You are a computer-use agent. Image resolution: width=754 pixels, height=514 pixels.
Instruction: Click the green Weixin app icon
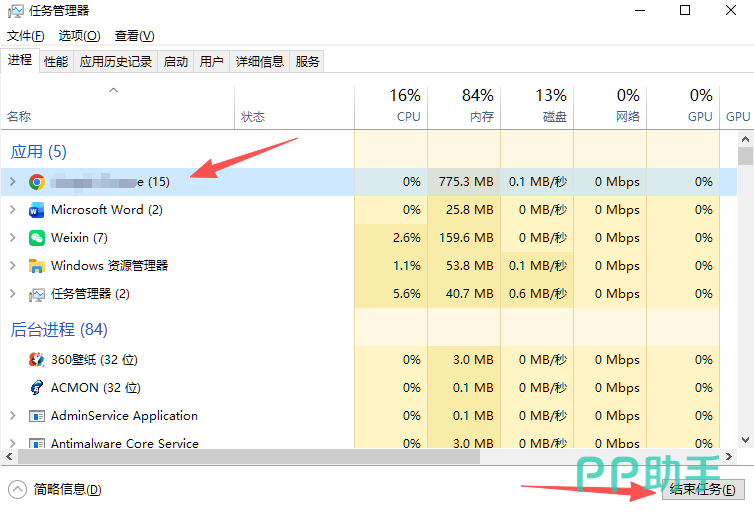tap(37, 238)
